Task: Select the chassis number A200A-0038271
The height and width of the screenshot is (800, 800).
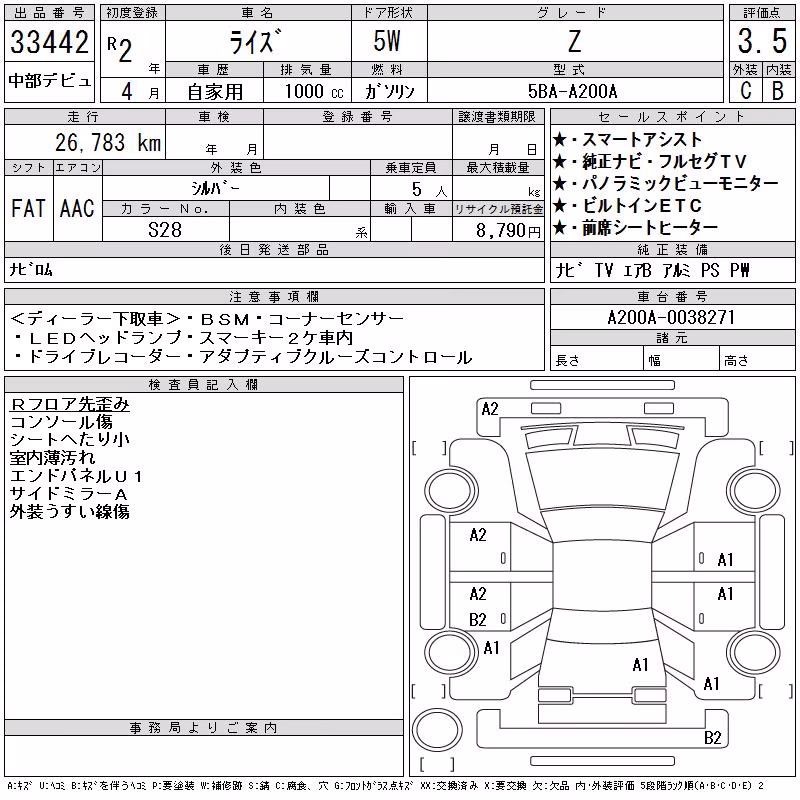Action: pyautogui.click(x=671, y=317)
